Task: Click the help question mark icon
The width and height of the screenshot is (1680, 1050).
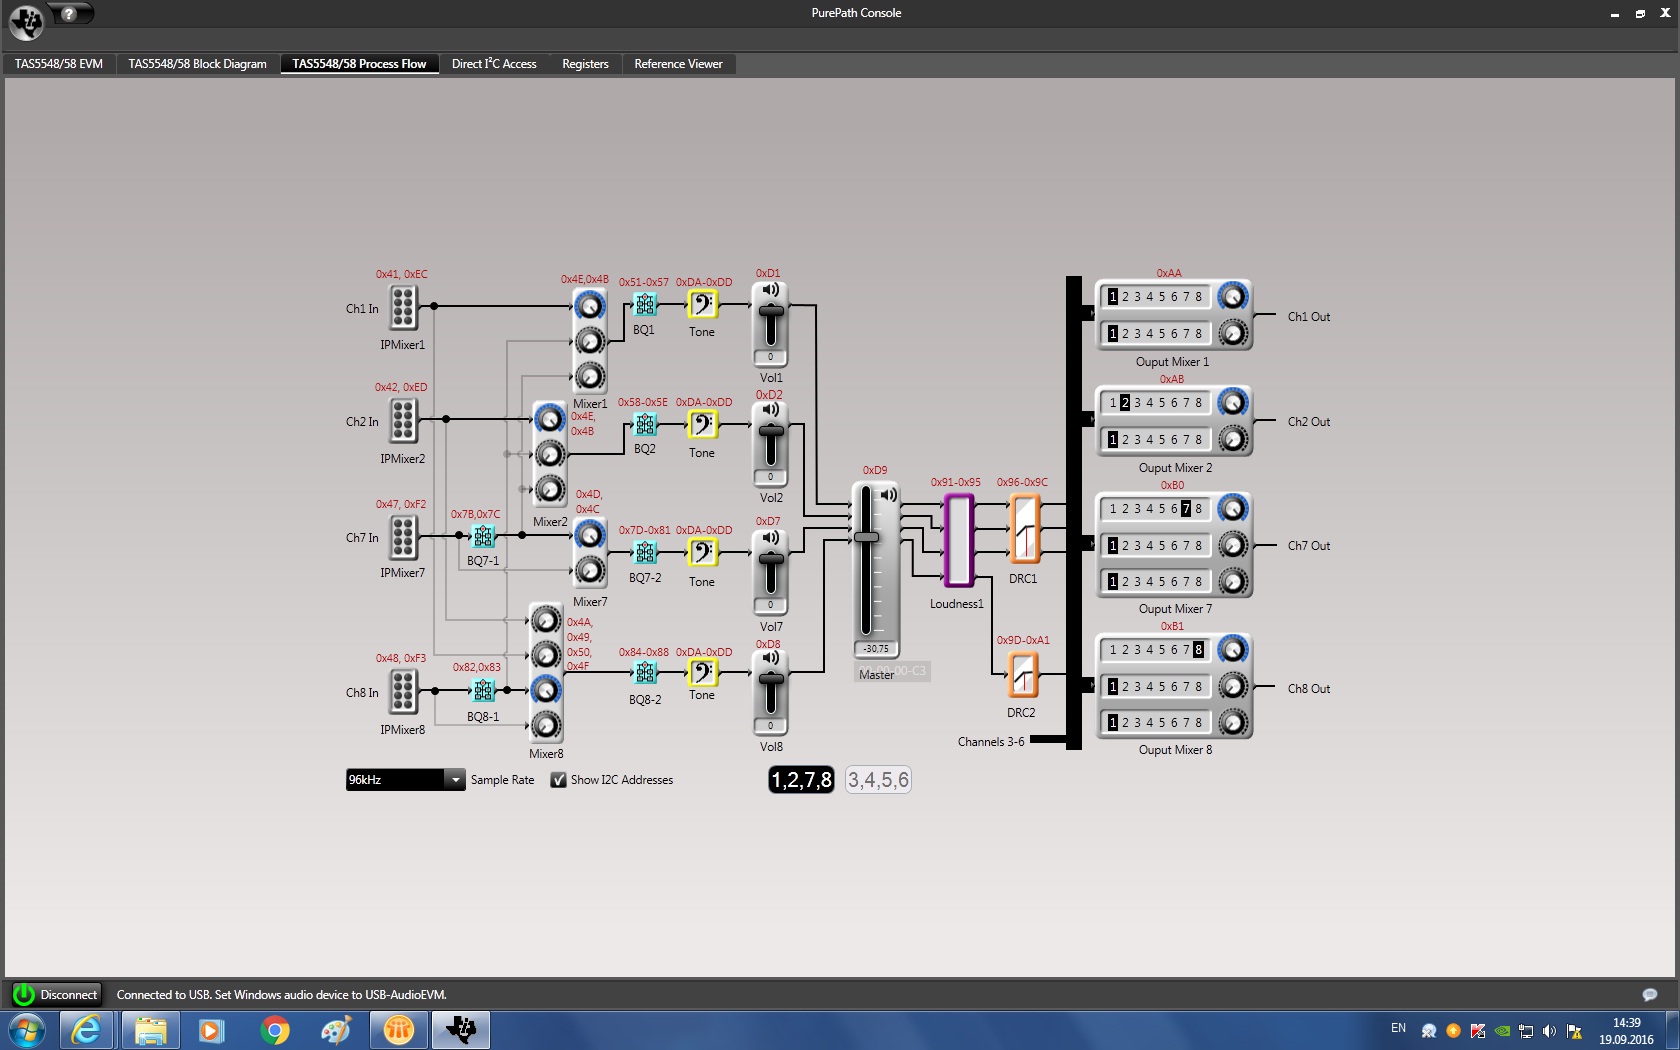Action: 69,14
